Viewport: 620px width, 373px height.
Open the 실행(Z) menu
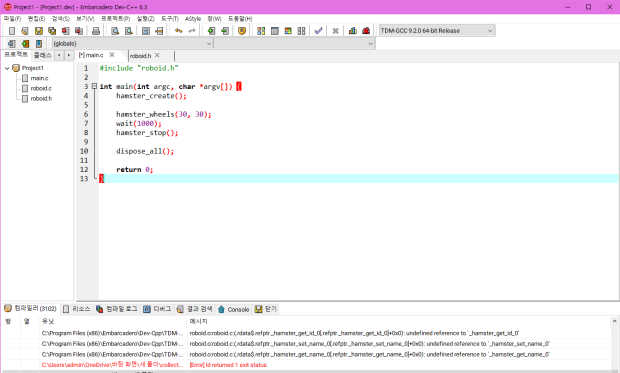point(146,19)
